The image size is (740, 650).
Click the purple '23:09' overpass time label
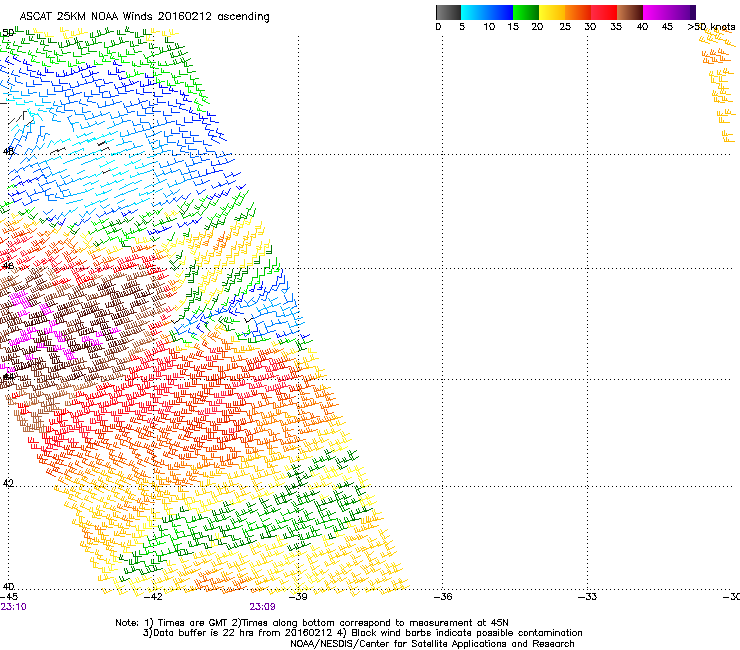point(262,607)
